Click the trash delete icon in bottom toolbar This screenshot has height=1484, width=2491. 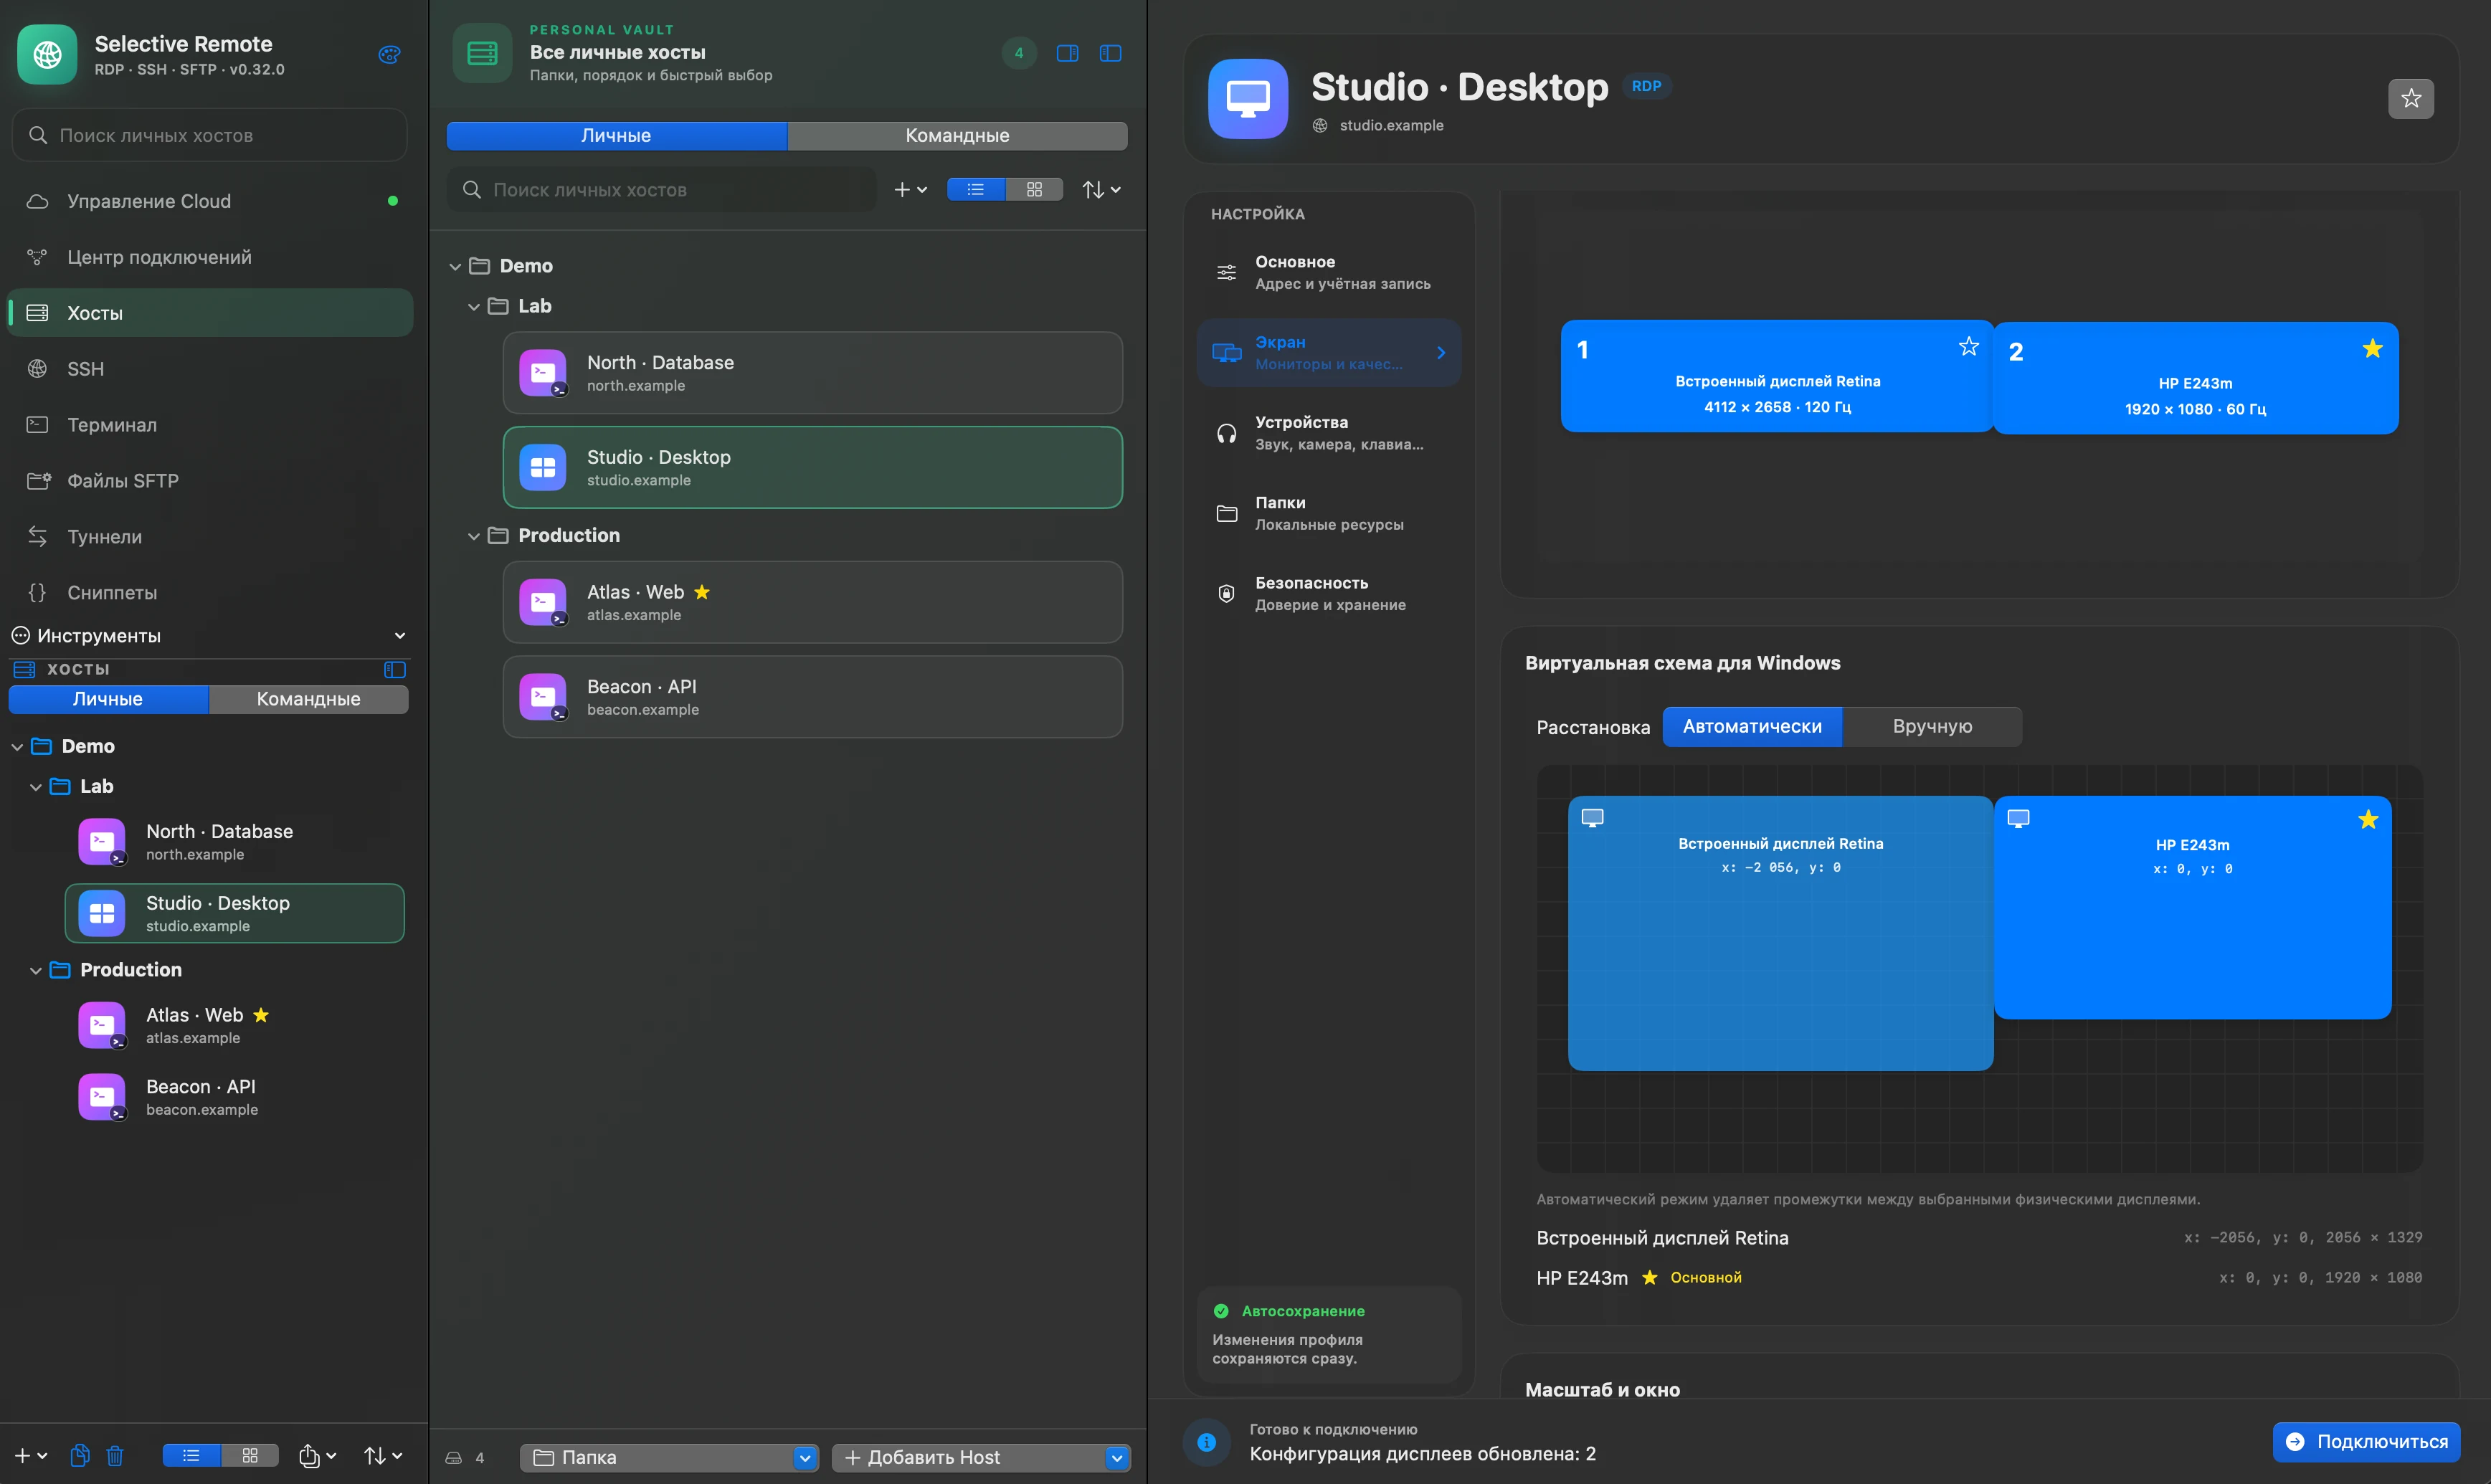(x=115, y=1456)
